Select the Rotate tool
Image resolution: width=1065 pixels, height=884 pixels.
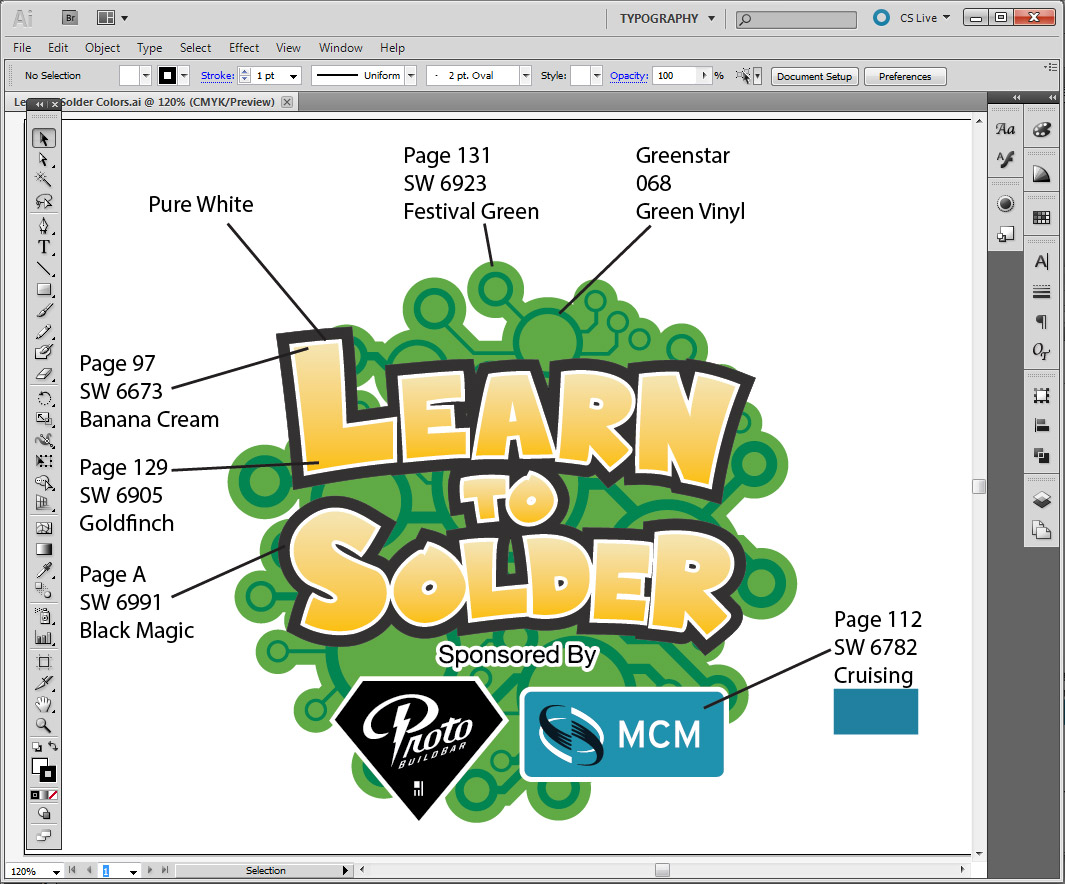pyautogui.click(x=43, y=399)
